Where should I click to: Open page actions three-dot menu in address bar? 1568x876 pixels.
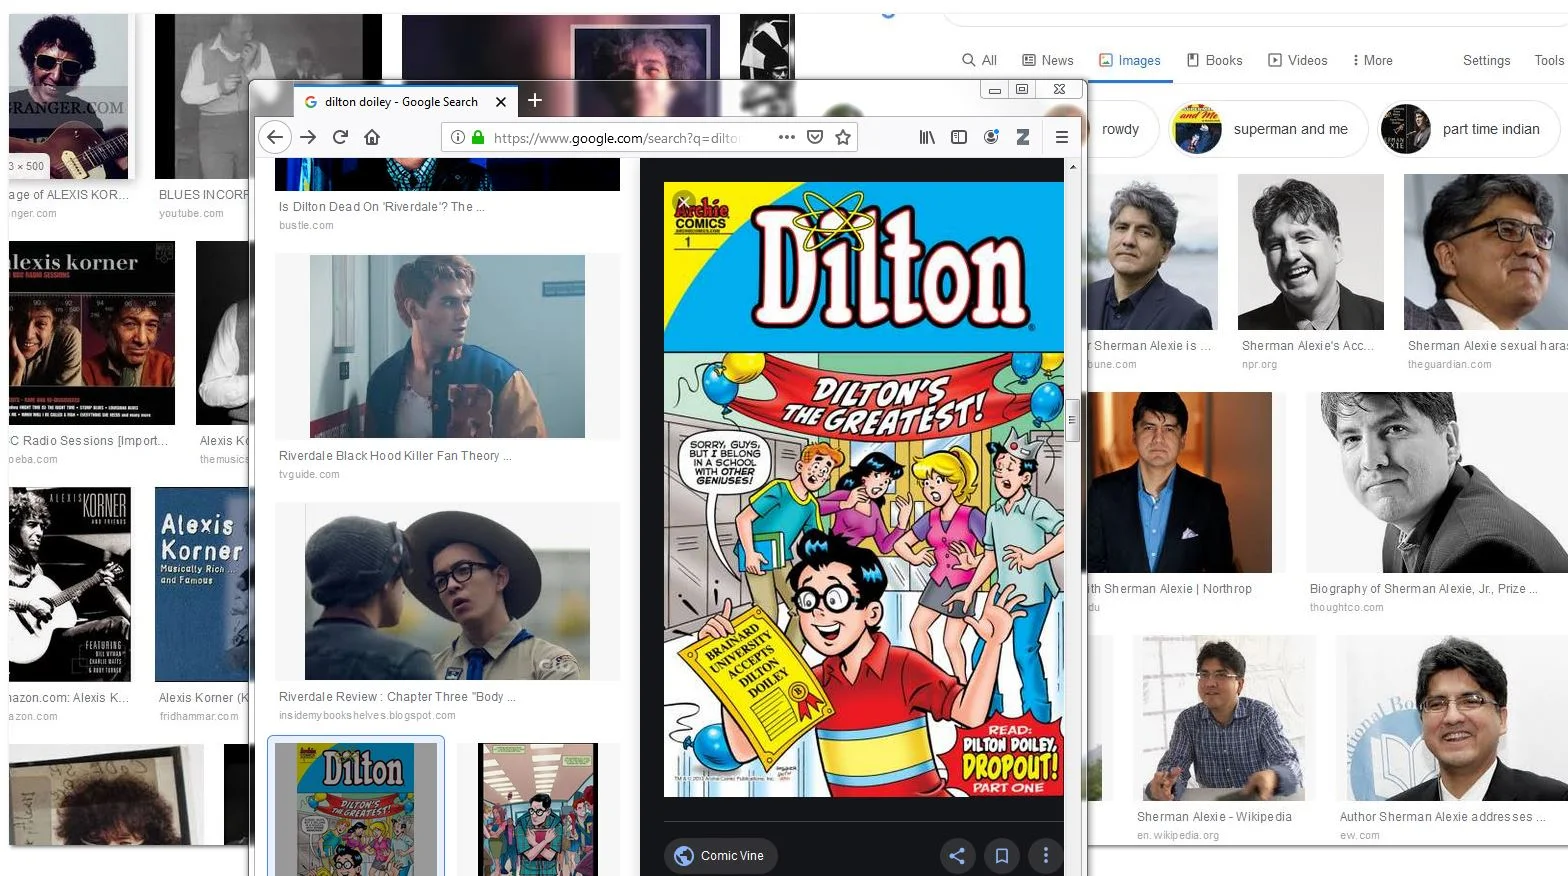[x=787, y=137]
